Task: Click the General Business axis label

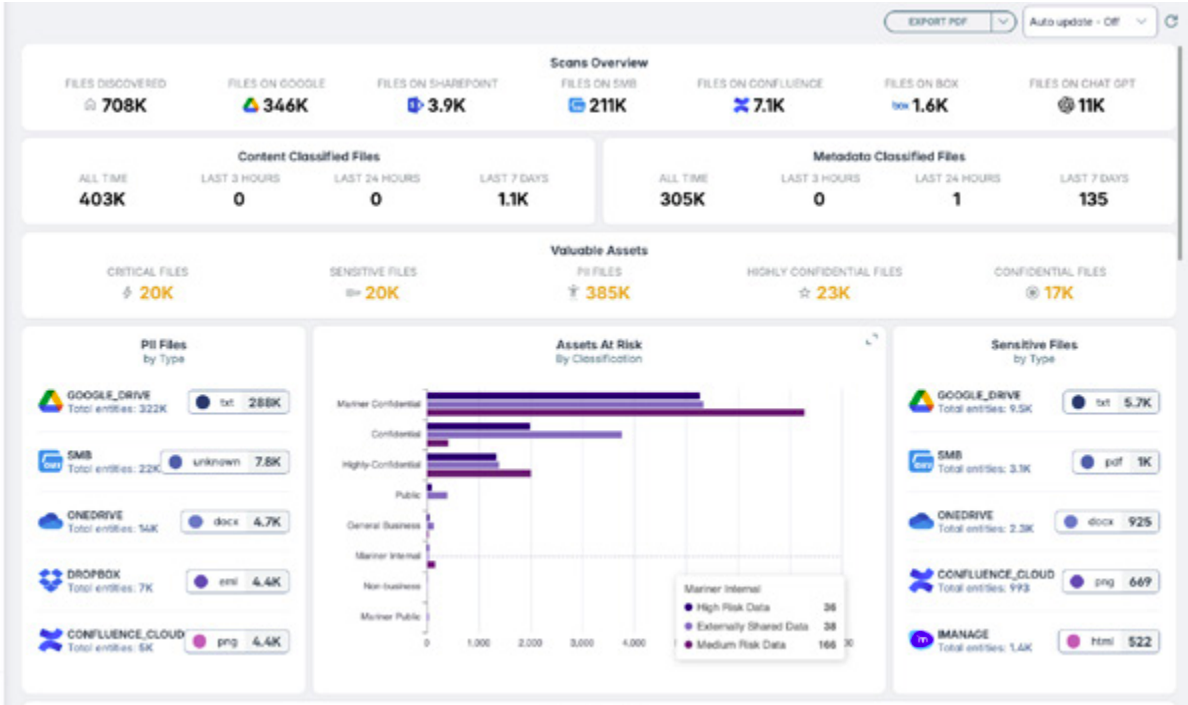Action: click(383, 526)
